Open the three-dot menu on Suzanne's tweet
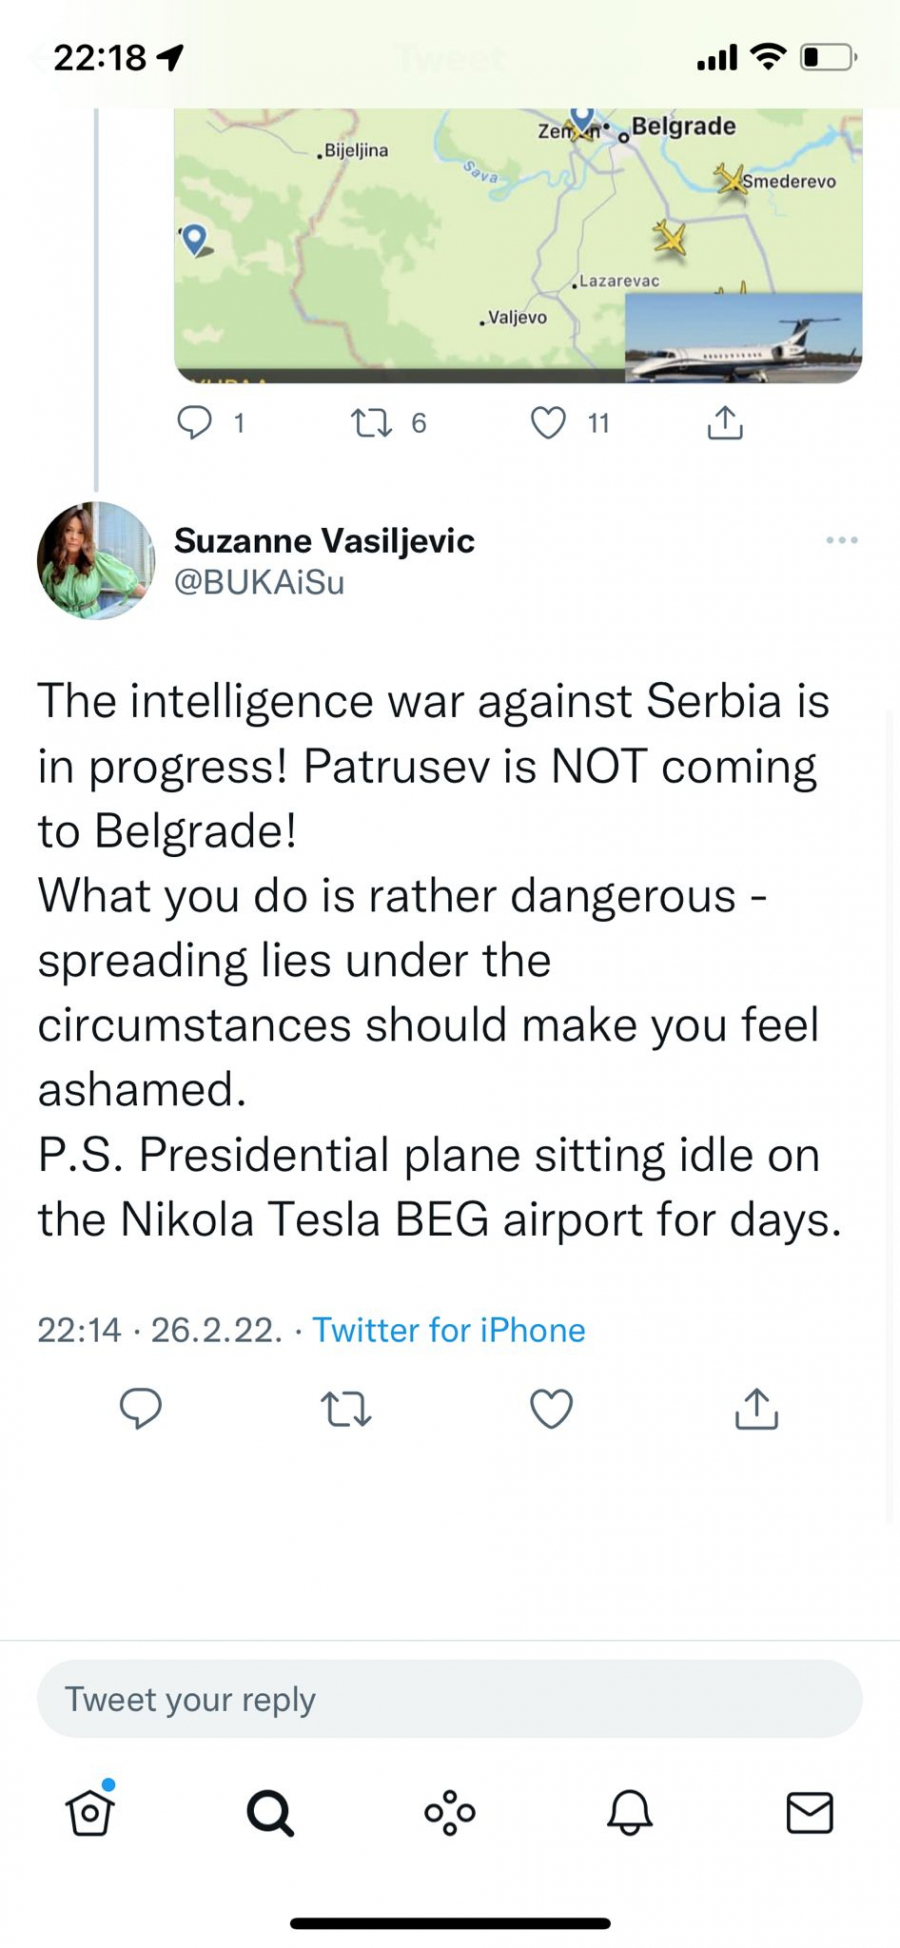 click(843, 540)
